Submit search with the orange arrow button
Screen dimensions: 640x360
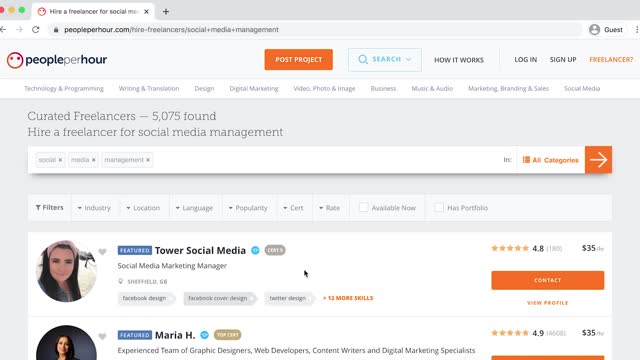click(x=598, y=160)
